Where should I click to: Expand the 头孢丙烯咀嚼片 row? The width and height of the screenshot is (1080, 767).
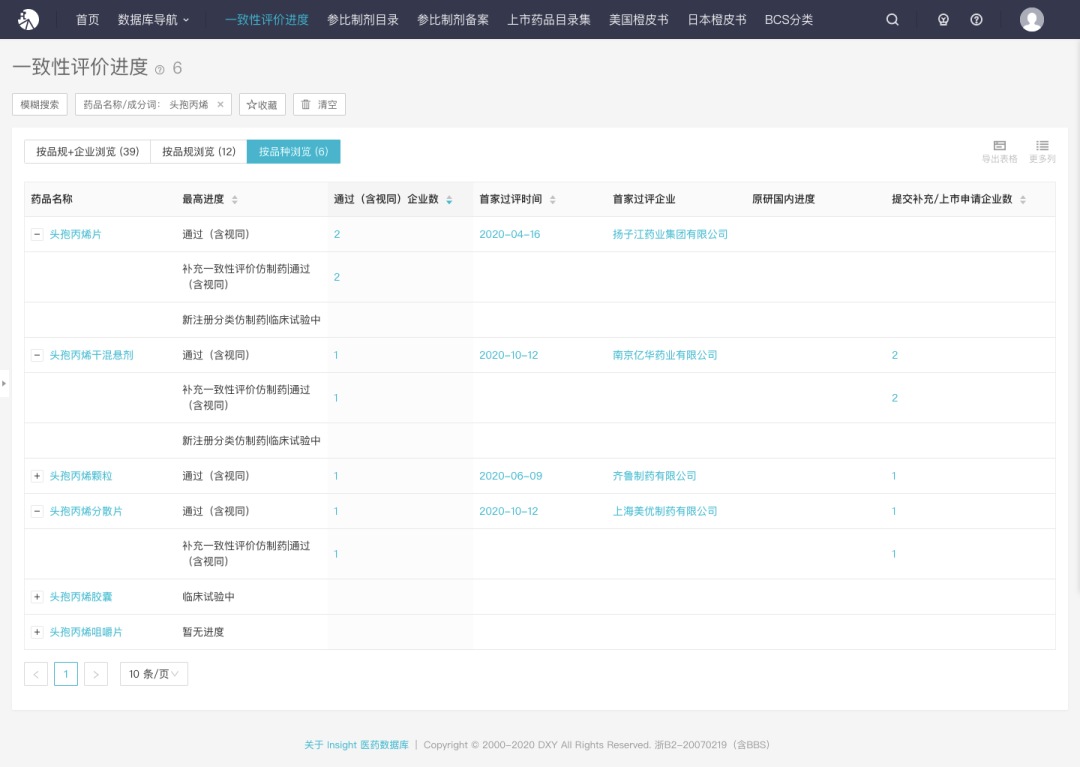click(37, 632)
